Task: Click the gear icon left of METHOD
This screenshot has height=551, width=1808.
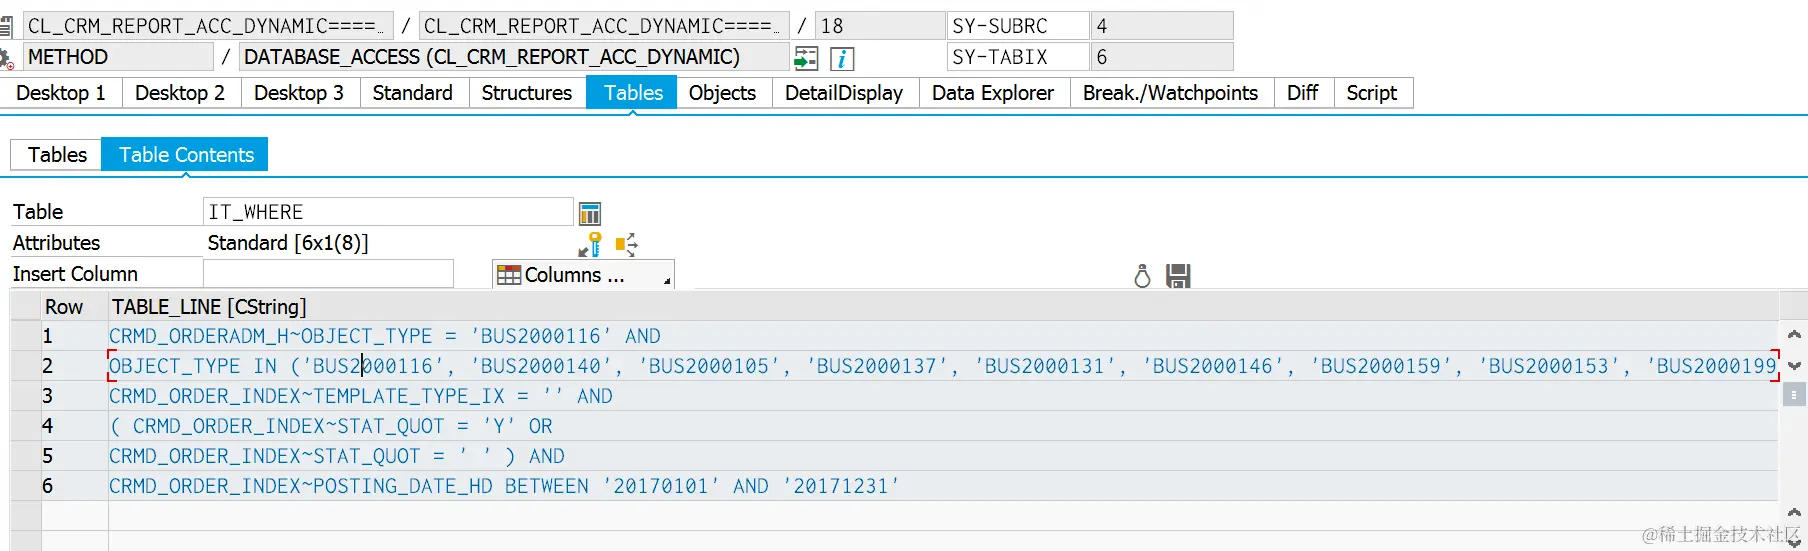Action: pyautogui.click(x=7, y=59)
